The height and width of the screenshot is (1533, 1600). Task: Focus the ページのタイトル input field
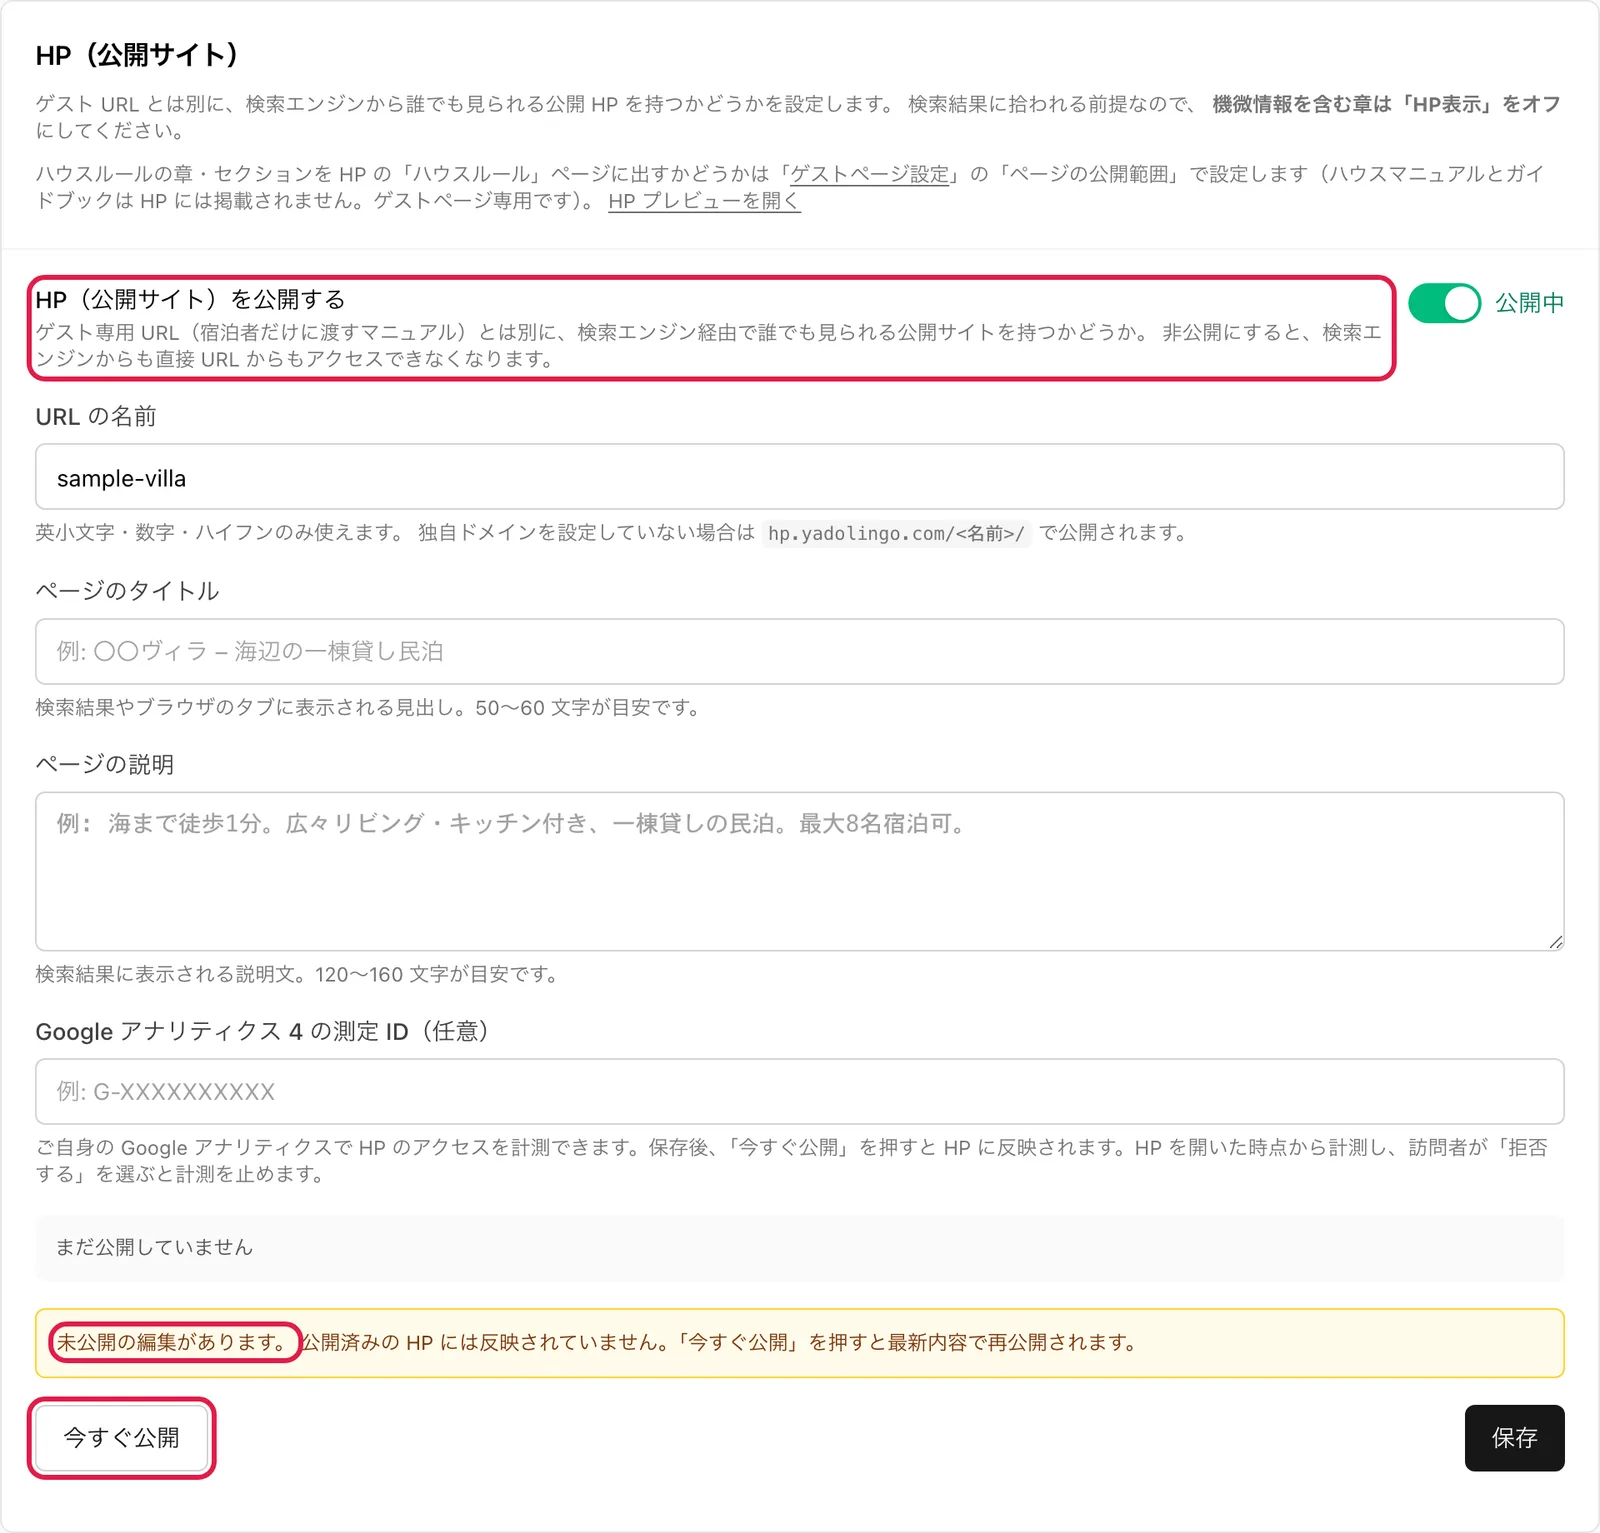click(800, 652)
